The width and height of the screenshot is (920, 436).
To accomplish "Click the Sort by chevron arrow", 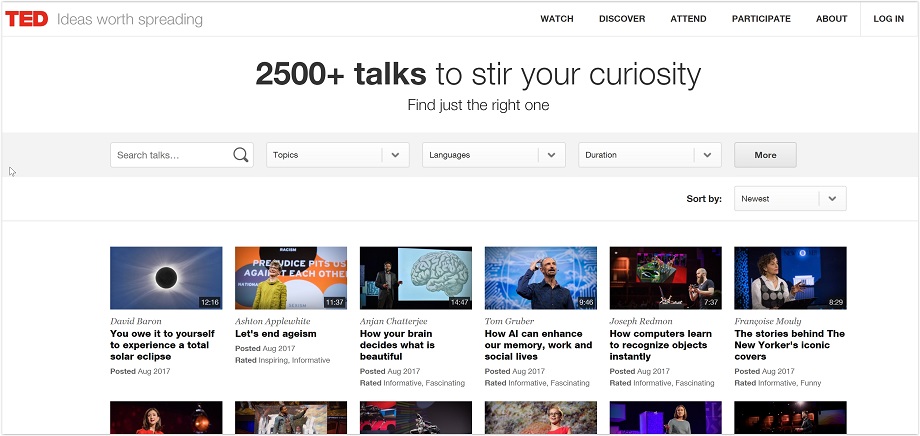I will pyautogui.click(x=832, y=198).
